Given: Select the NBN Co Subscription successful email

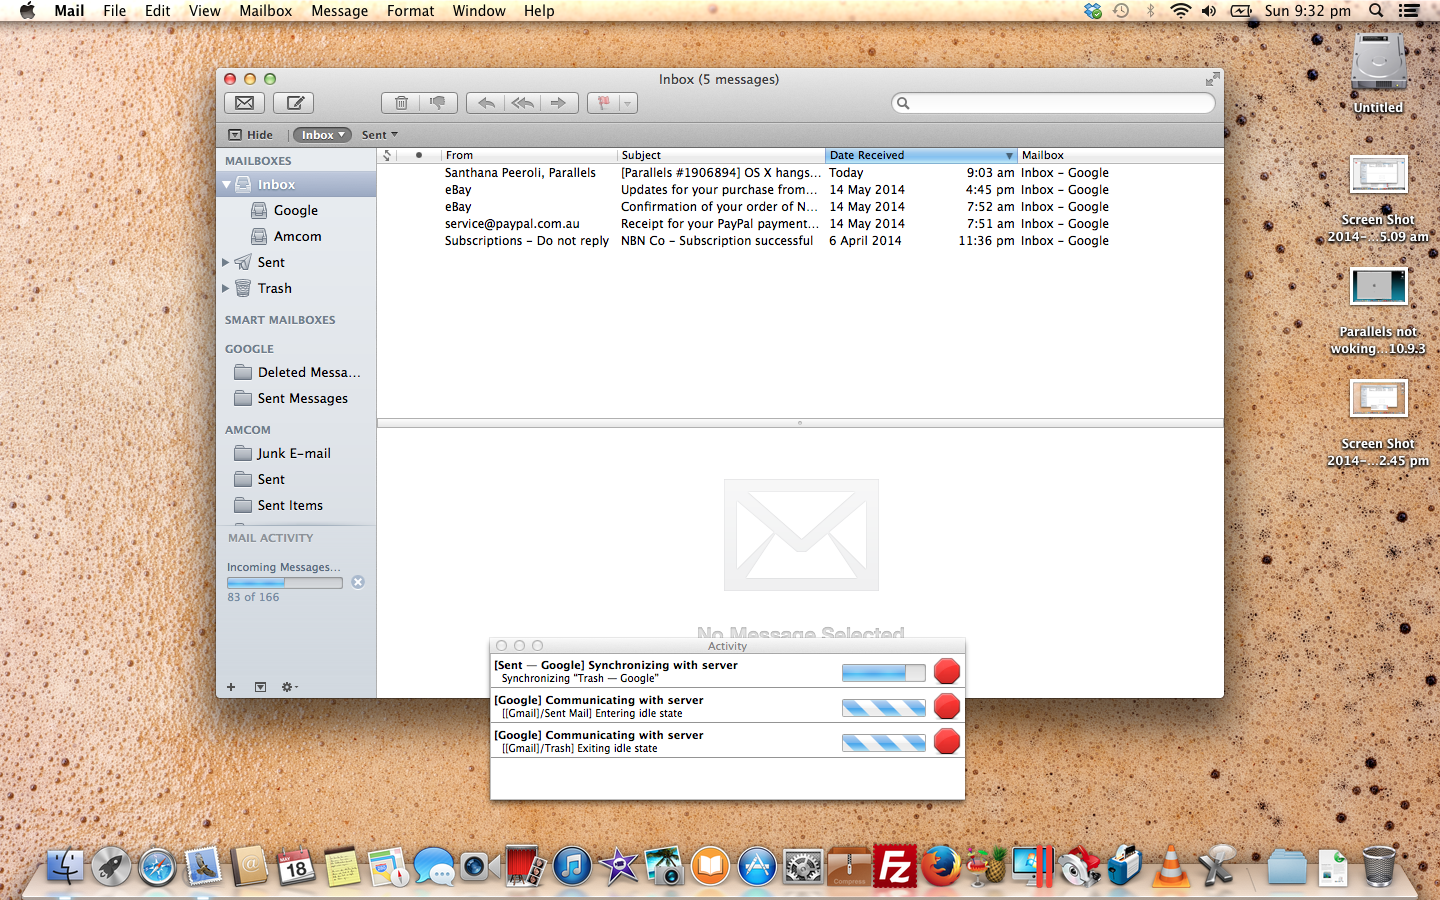Looking at the screenshot, I should click(x=800, y=241).
